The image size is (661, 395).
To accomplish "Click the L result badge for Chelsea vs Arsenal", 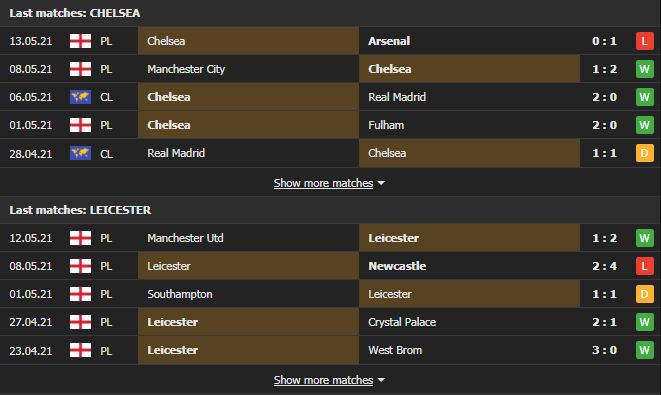I will 645,41.
